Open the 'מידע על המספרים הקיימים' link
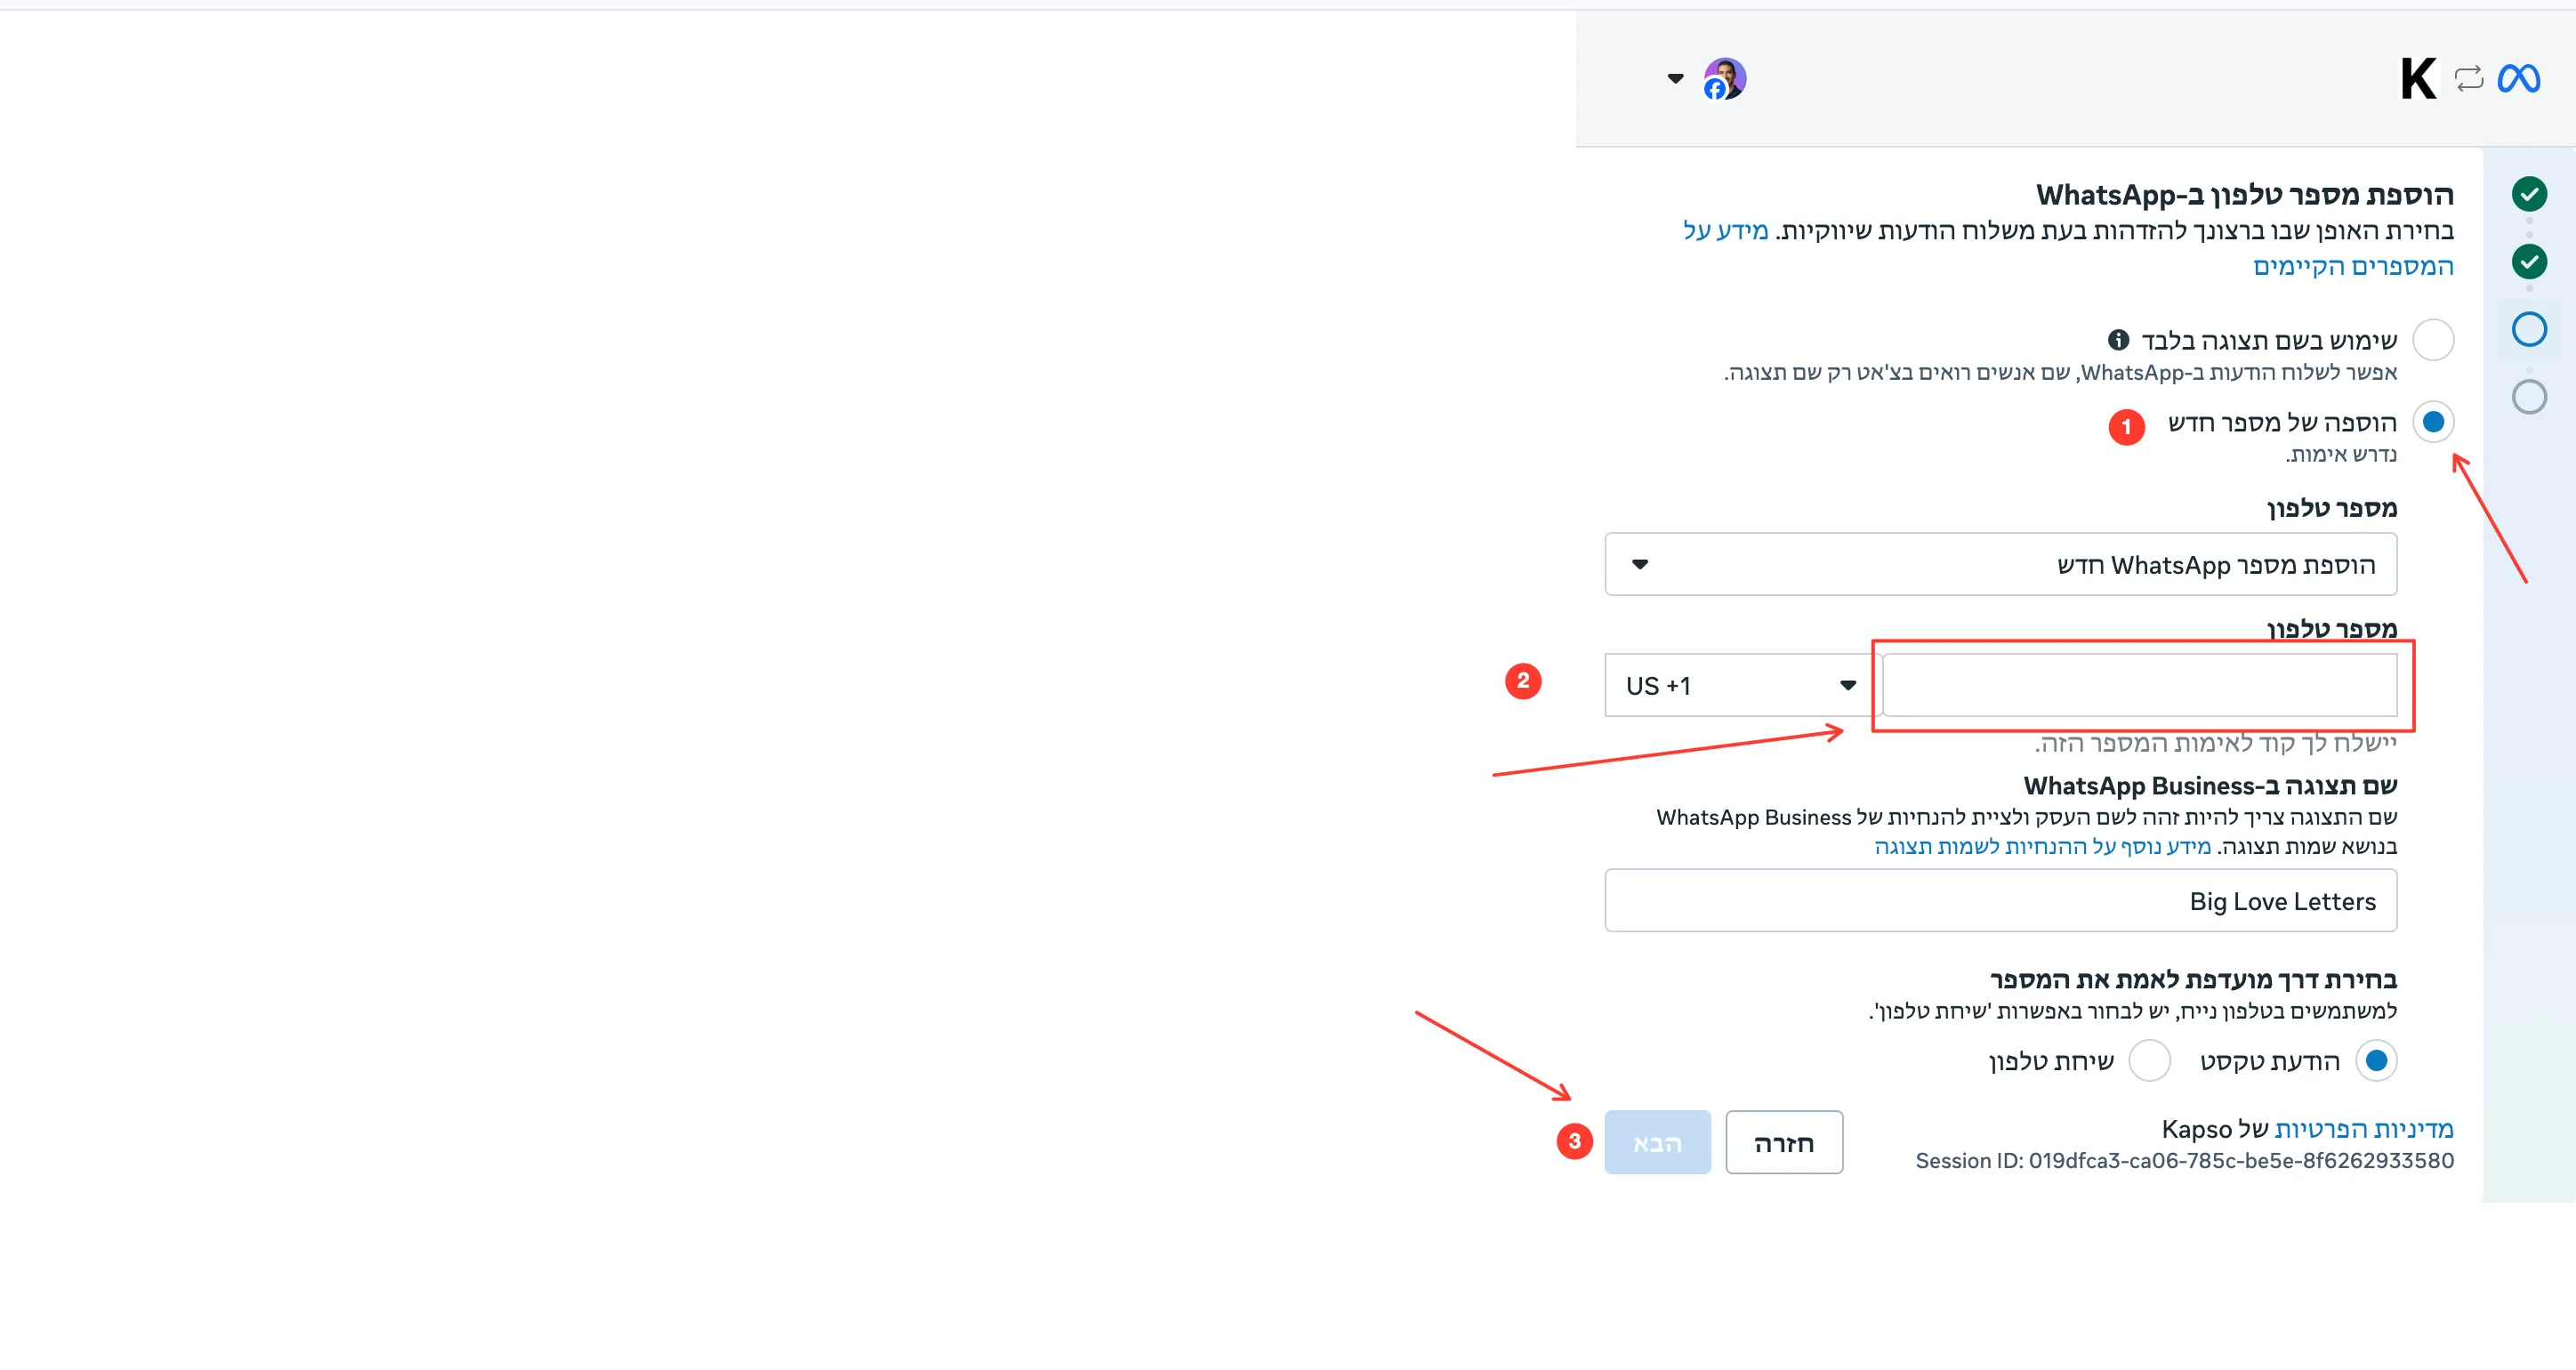Screen dimensions: 2576x1370 pyautogui.click(x=2352, y=266)
